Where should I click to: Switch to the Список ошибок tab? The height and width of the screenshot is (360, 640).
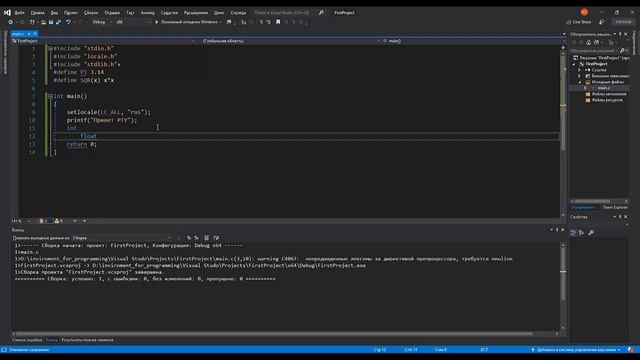(27, 340)
